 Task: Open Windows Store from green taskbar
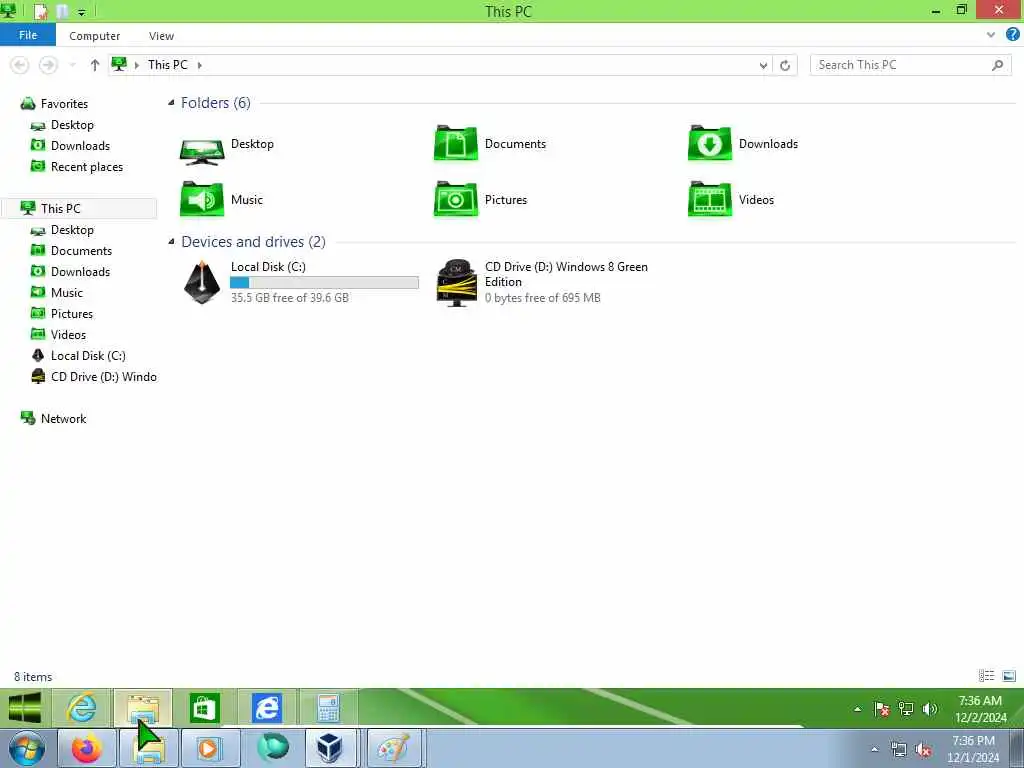click(x=204, y=708)
